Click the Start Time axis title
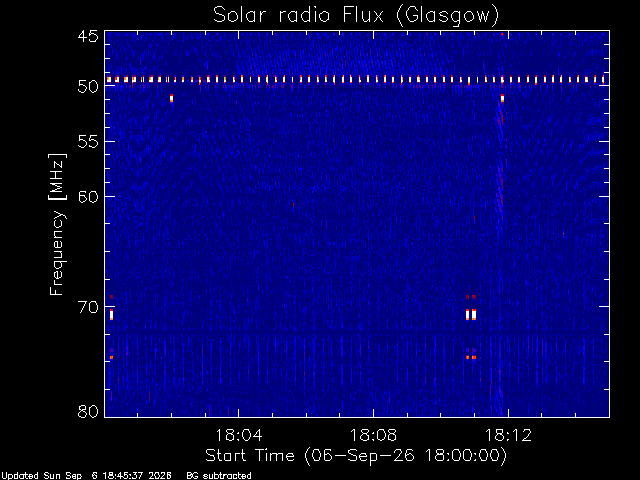The image size is (640, 480). 356,456
